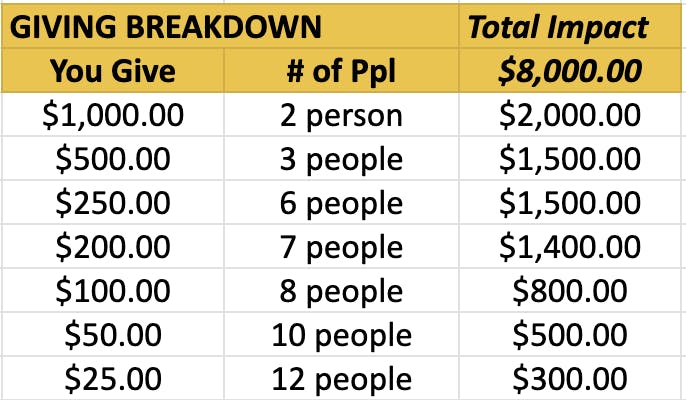Select the 2 person cell
Image resolution: width=686 pixels, height=400 pixels.
[x=341, y=115]
